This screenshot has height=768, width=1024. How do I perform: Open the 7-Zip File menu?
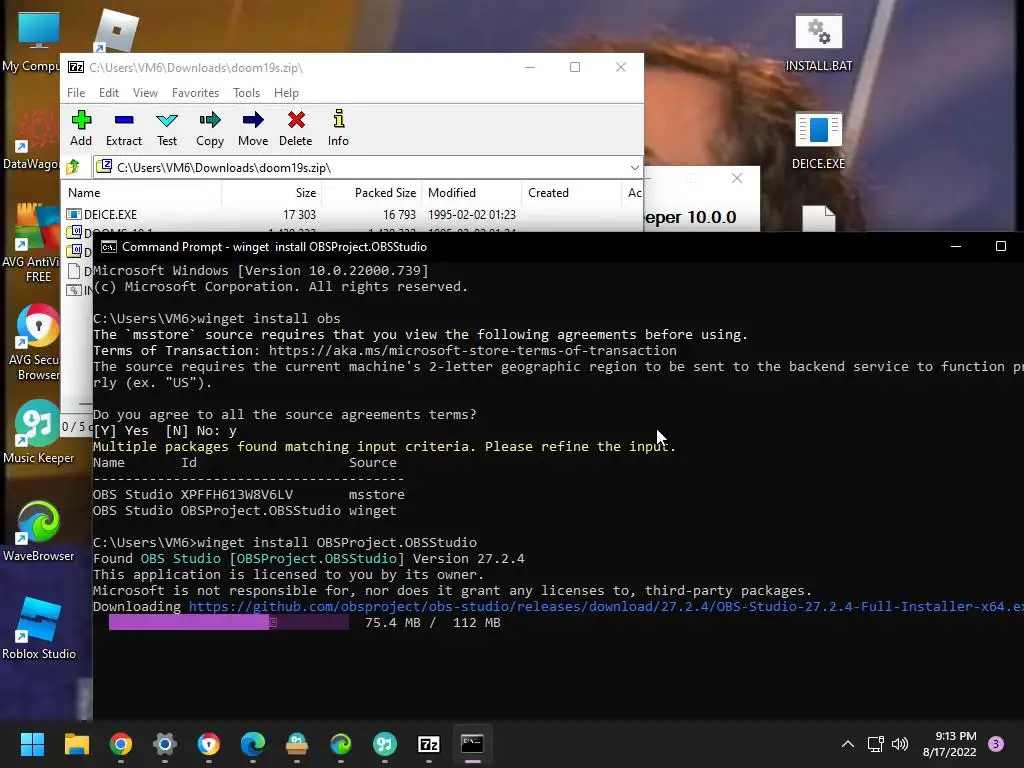[x=76, y=93]
